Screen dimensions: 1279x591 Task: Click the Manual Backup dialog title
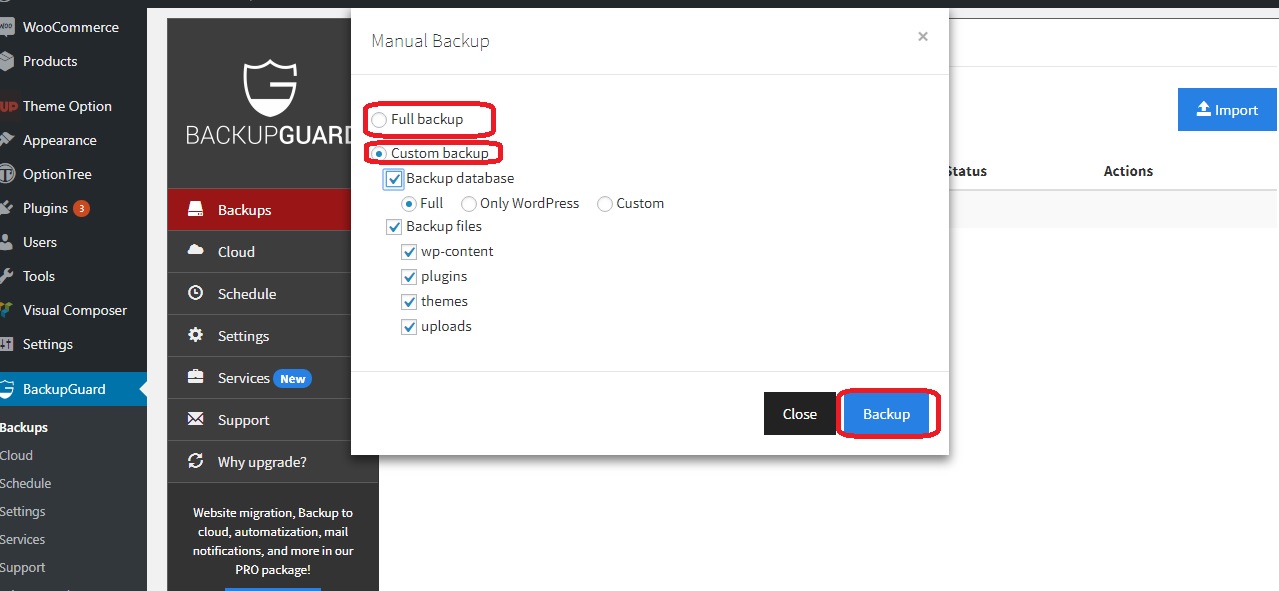(x=430, y=41)
